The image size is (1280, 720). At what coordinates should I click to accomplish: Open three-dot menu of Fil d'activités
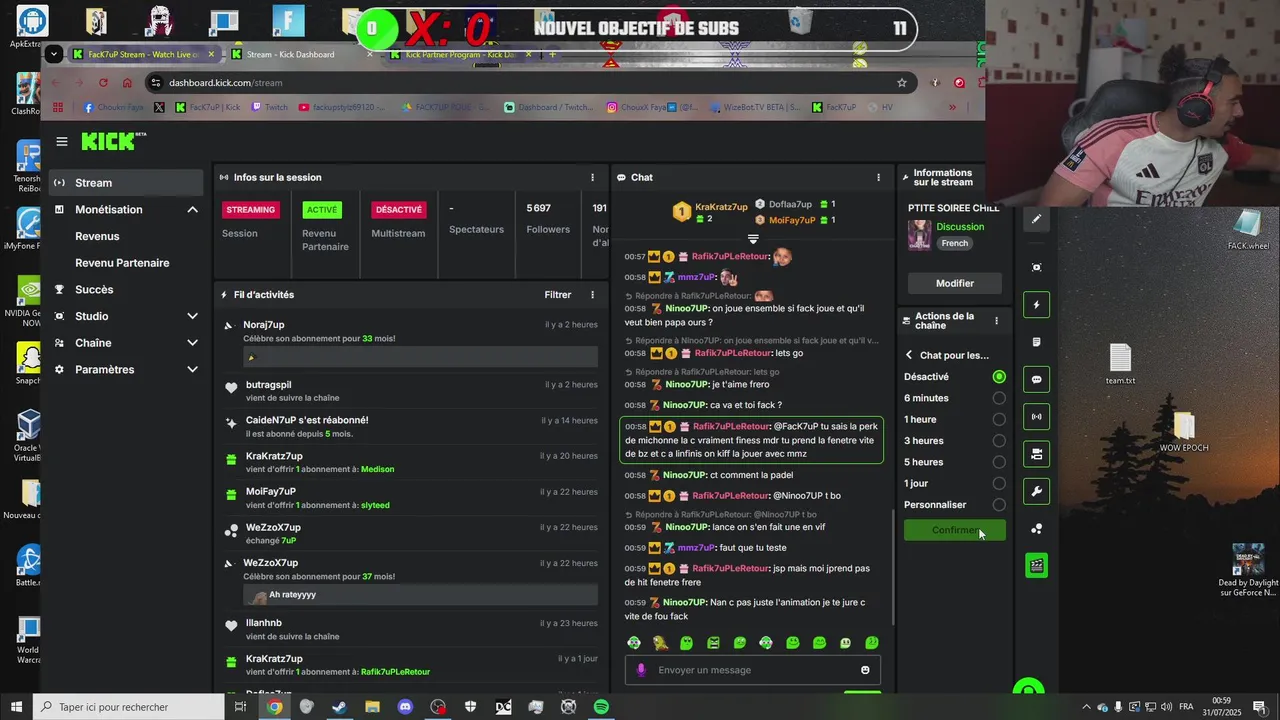[592, 295]
